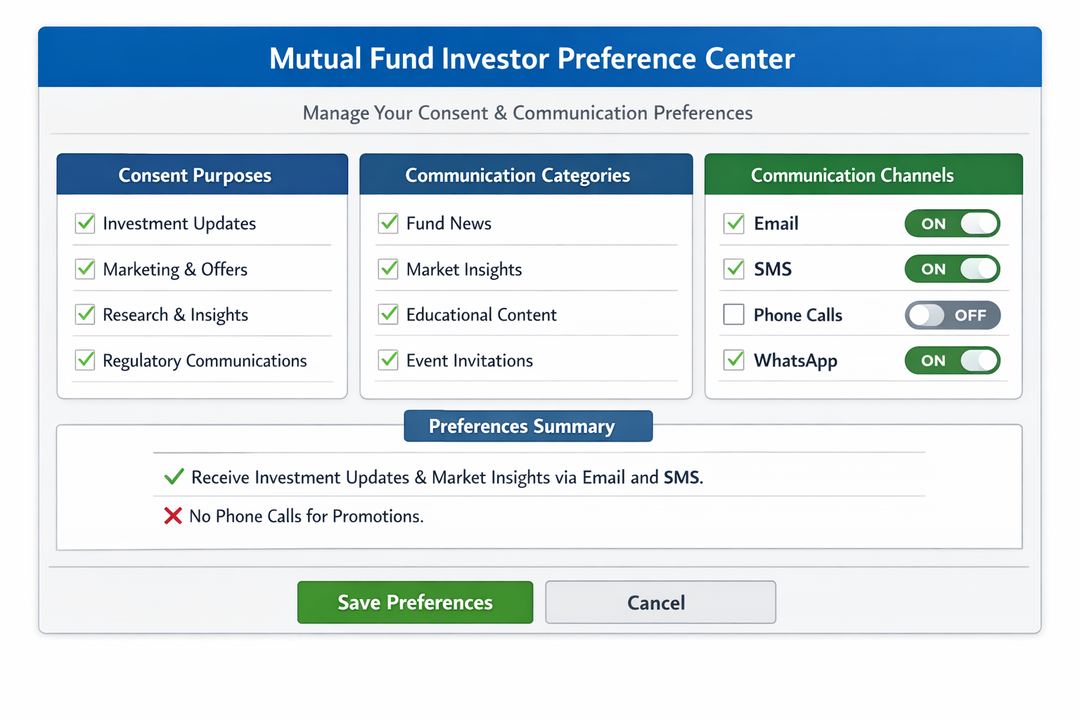The width and height of the screenshot is (1080, 720).
Task: Turn off the SMS switch
Action: pos(952,269)
